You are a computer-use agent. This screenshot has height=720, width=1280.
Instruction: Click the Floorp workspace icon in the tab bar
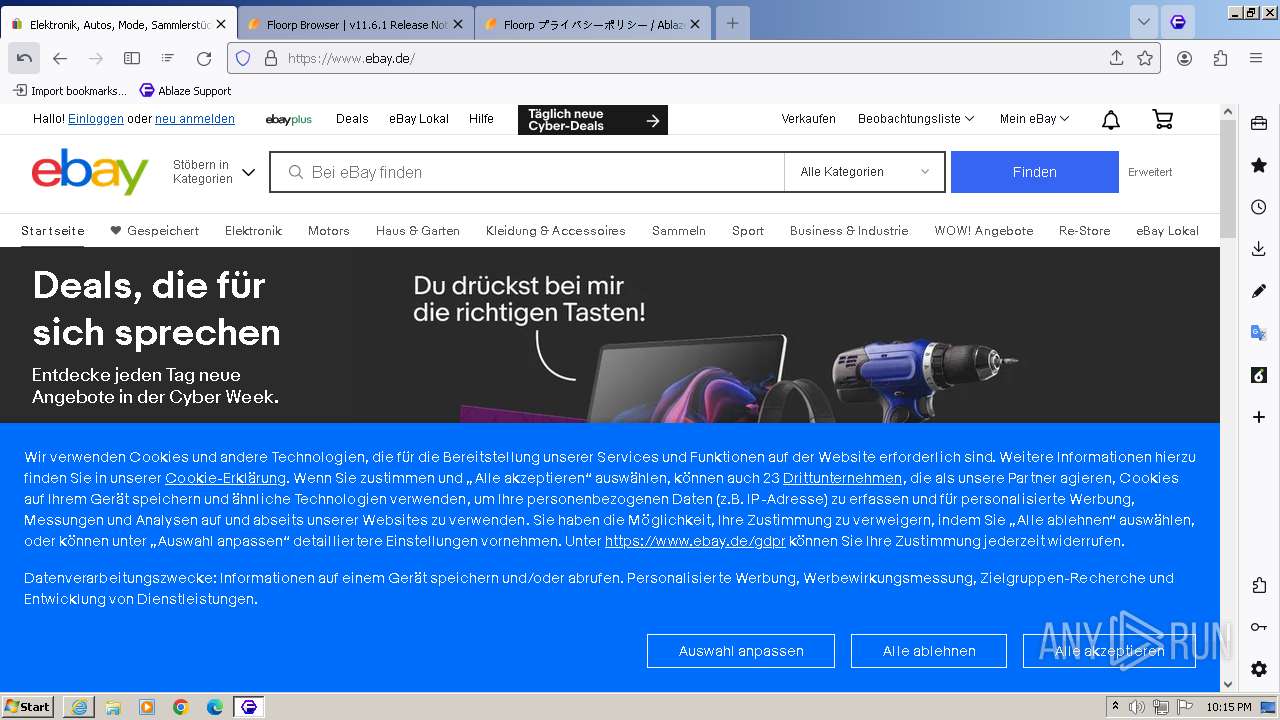pyautogui.click(x=1179, y=22)
